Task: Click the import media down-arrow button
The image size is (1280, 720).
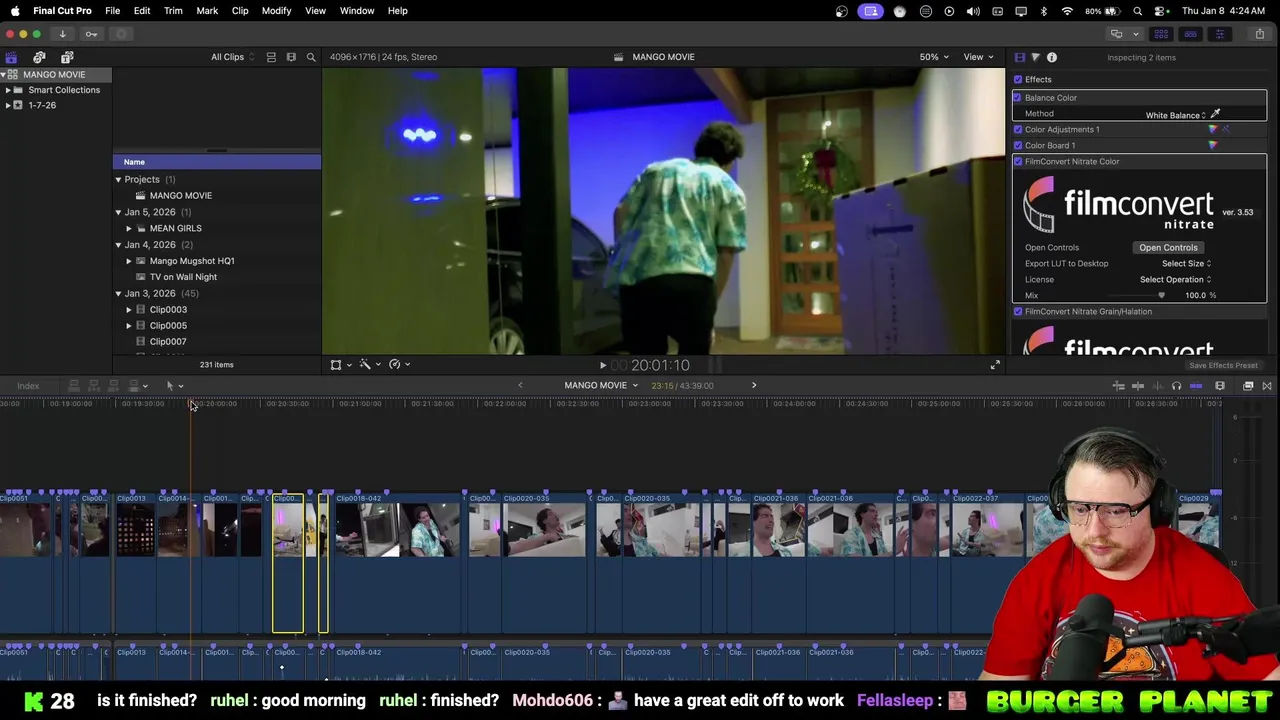Action: coord(62,34)
